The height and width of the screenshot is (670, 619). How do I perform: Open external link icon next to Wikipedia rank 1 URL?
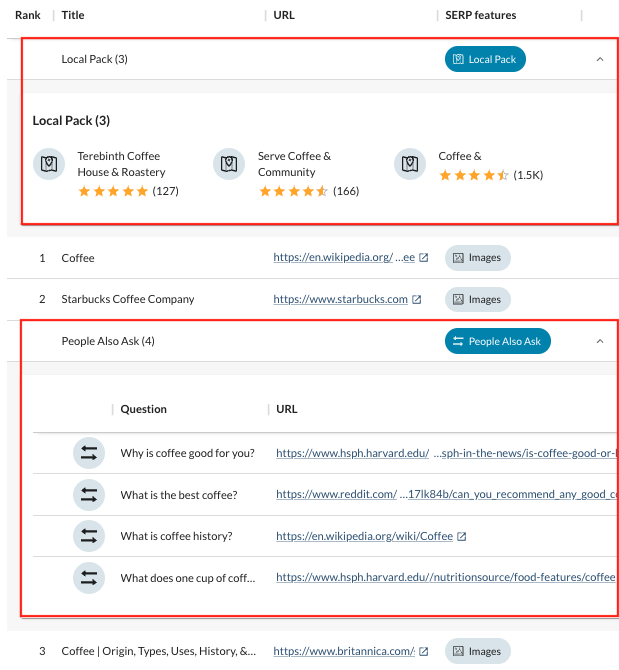point(424,258)
